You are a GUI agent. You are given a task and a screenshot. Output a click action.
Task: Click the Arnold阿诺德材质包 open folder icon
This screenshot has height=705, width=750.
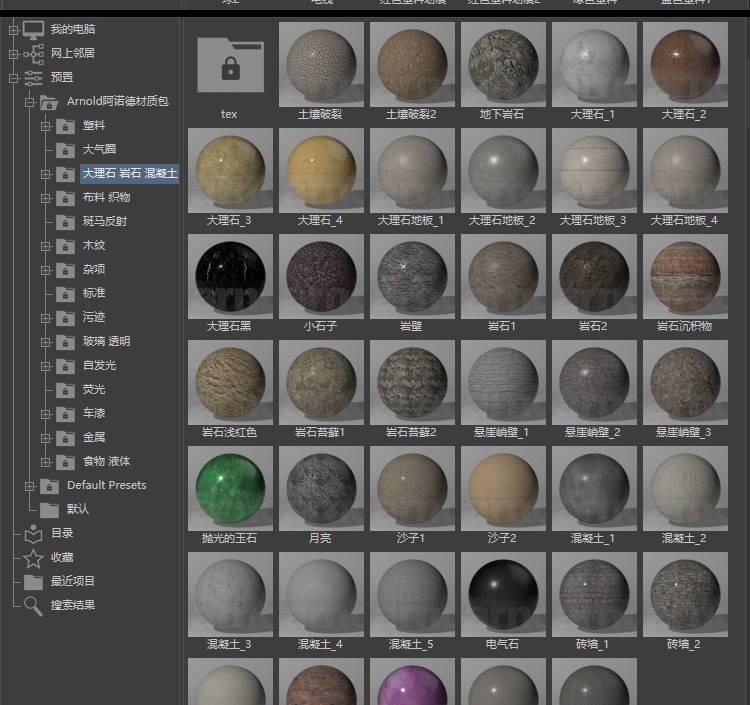click(49, 102)
